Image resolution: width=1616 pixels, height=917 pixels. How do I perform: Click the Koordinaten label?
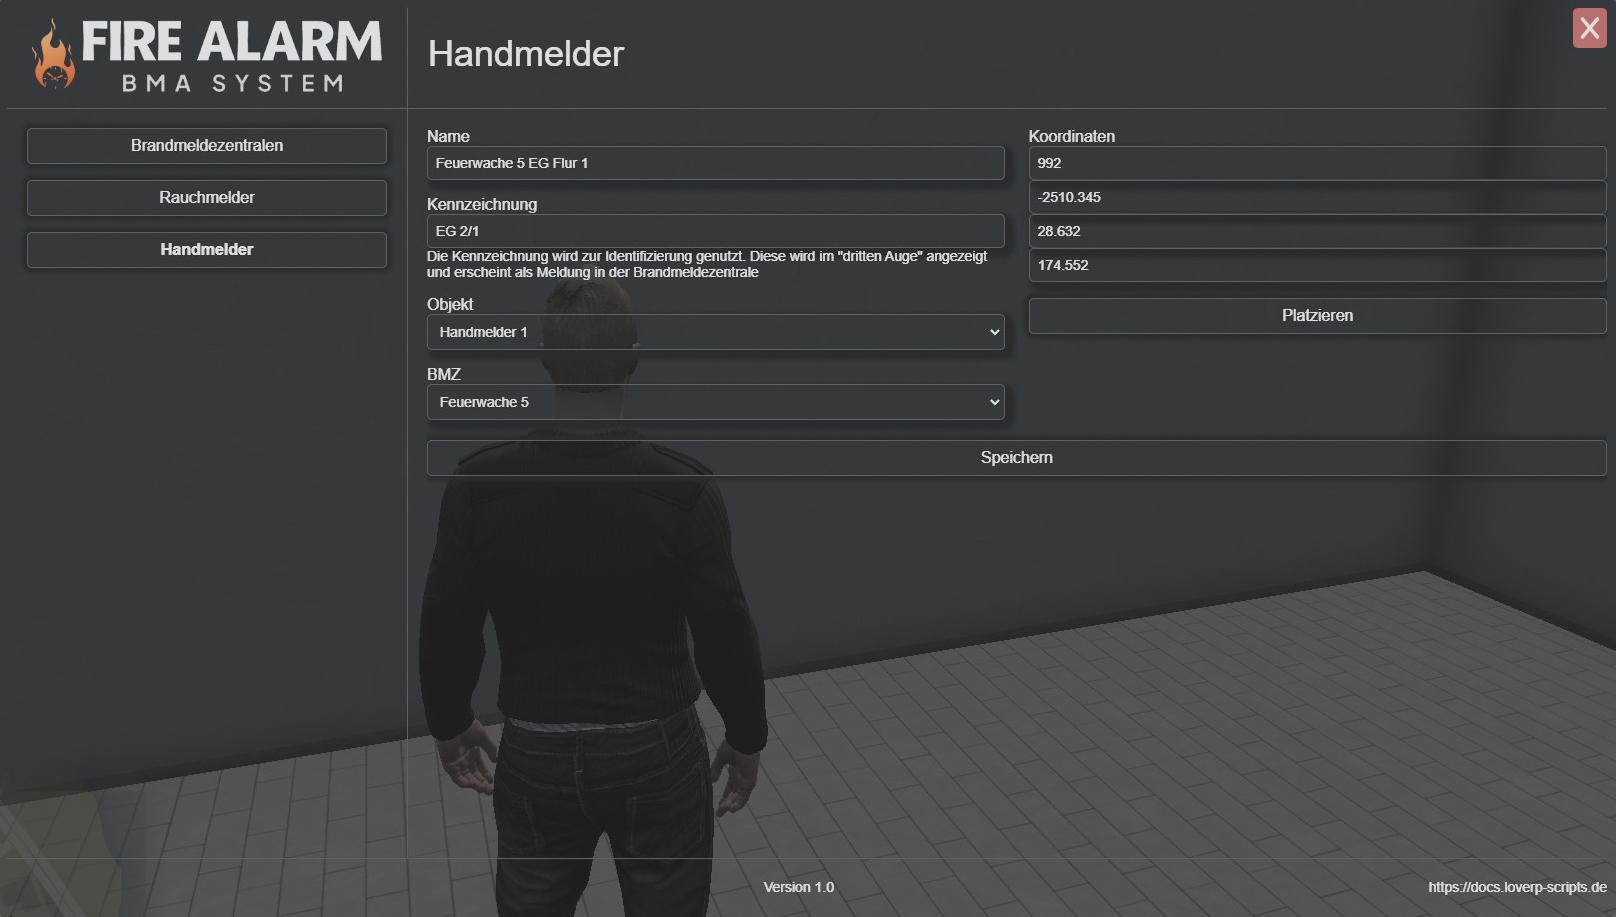coord(1071,137)
